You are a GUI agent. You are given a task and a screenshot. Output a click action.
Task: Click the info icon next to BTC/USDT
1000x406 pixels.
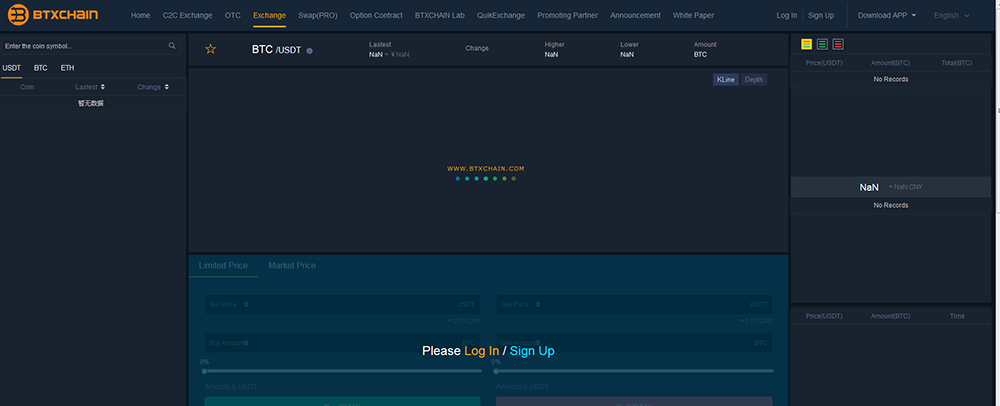(x=310, y=51)
